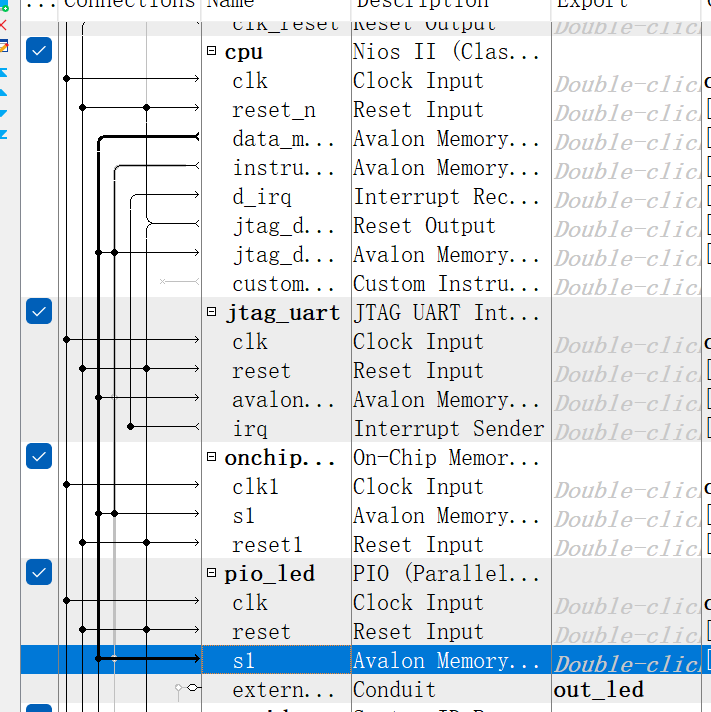The height and width of the screenshot is (712, 711).
Task: Click export cell for irq row
Action: [627, 431]
